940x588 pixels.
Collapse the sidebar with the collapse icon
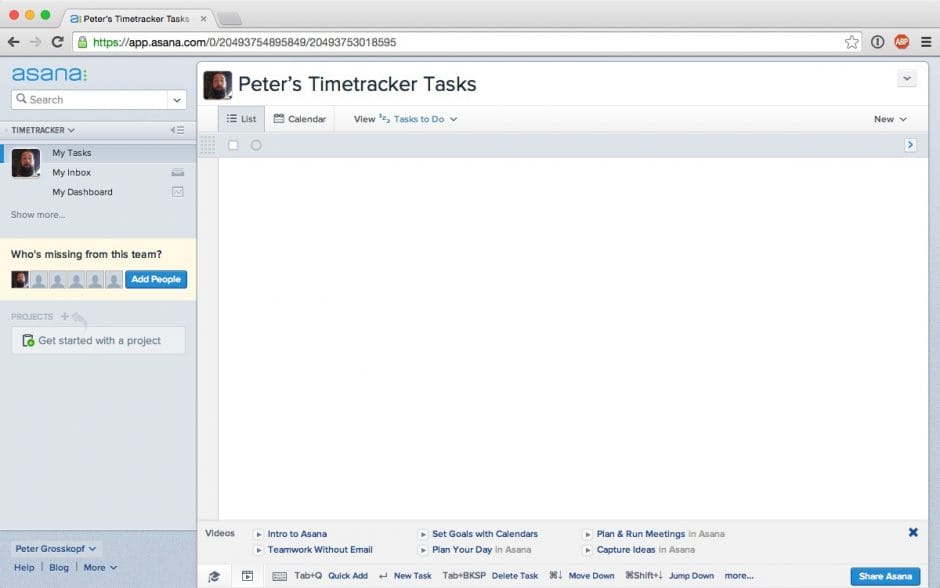pyautogui.click(x=177, y=130)
